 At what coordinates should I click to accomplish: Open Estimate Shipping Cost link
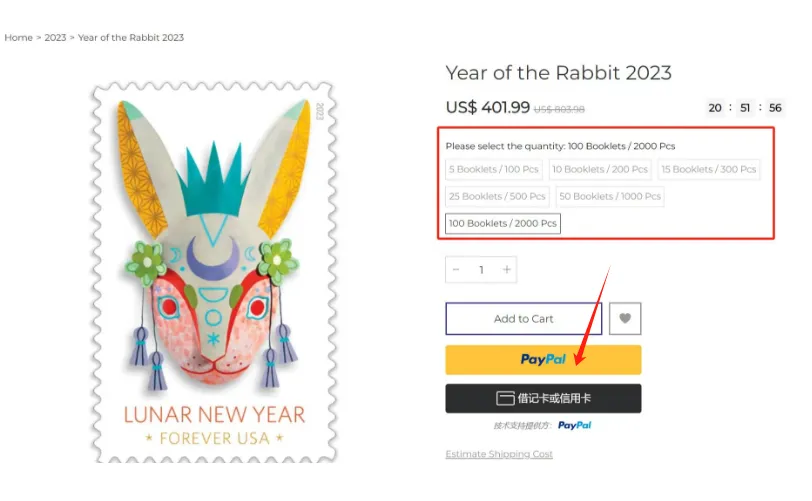click(x=499, y=454)
